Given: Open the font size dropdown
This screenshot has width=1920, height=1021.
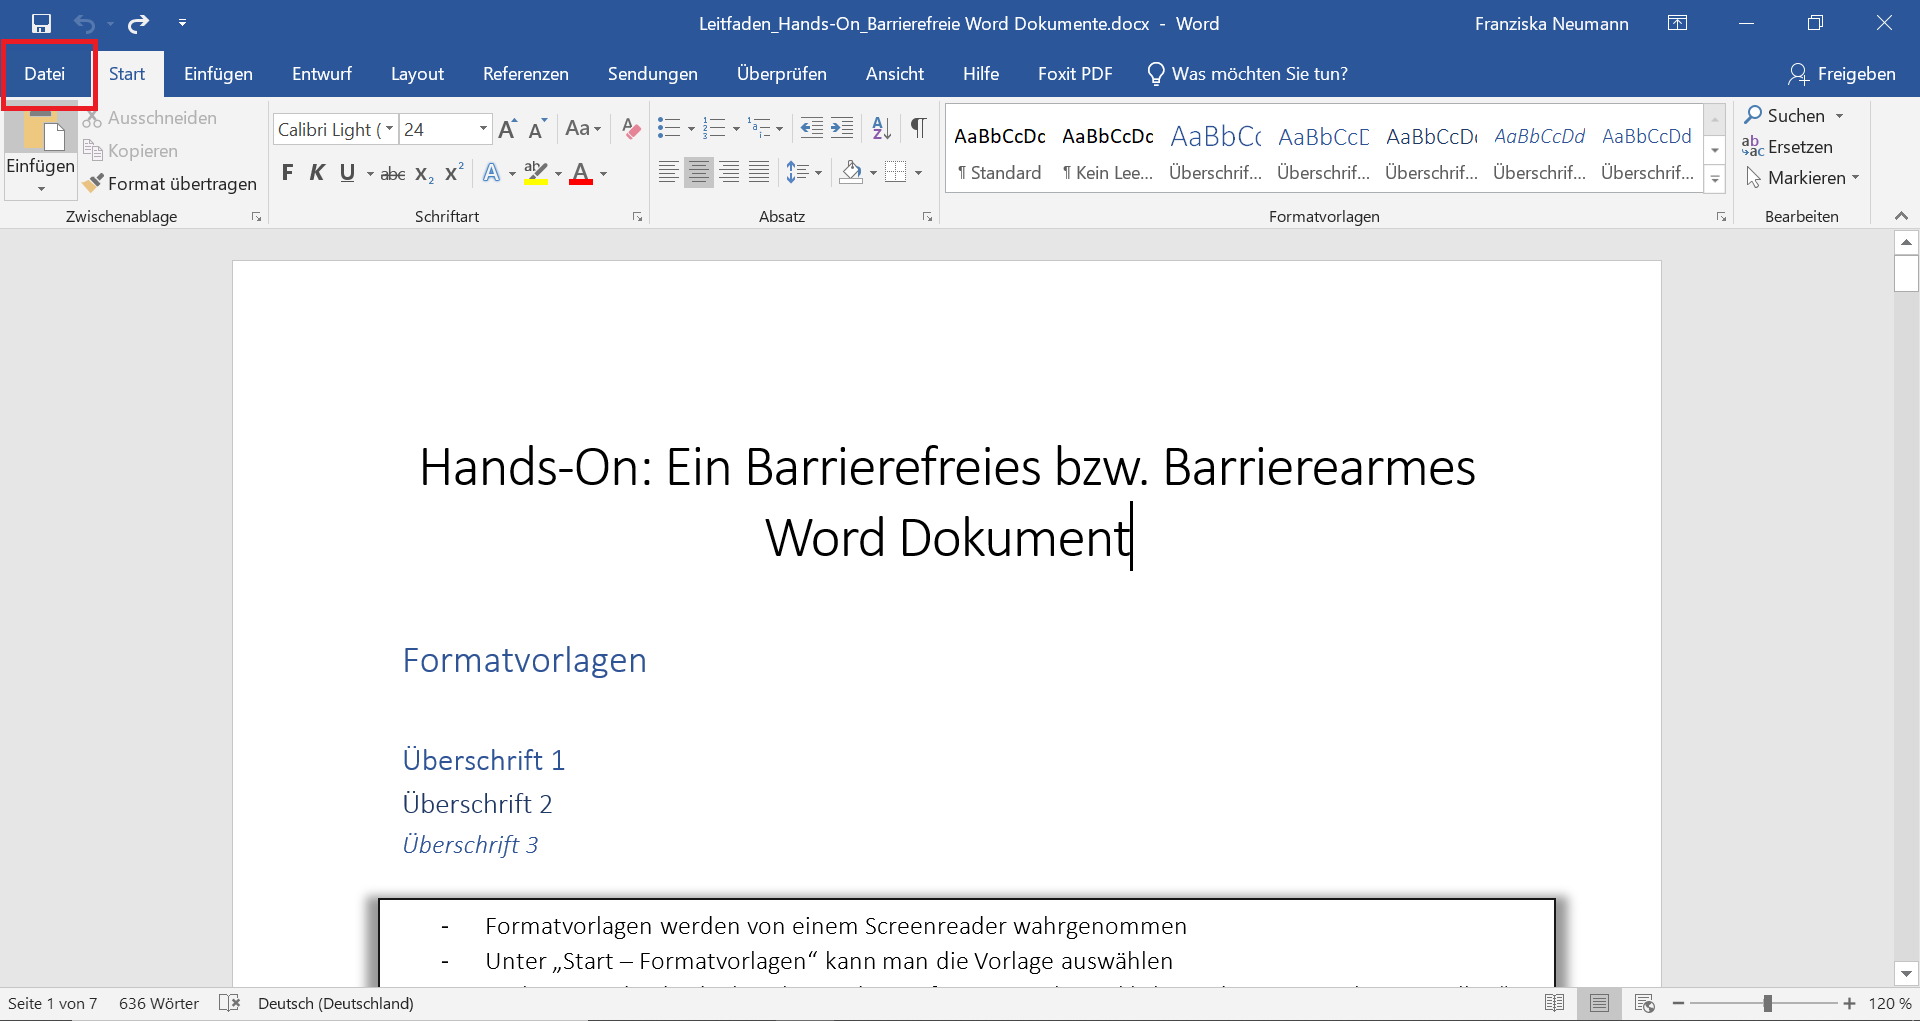Looking at the screenshot, I should pyautogui.click(x=484, y=129).
